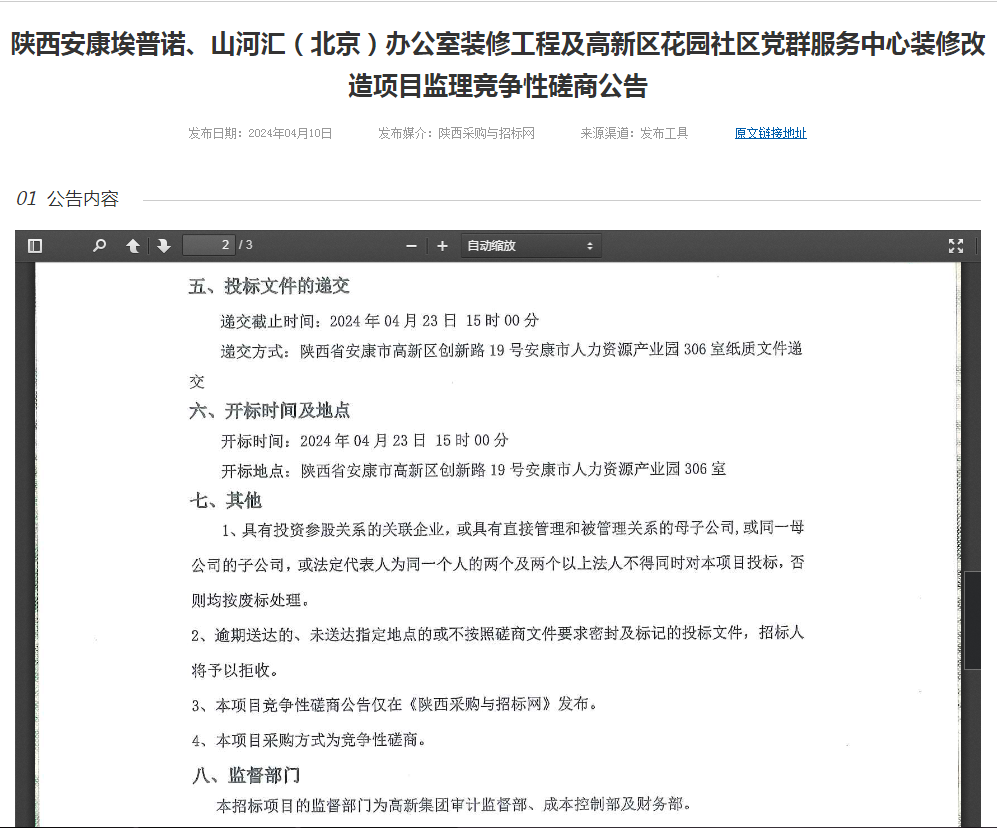Click the line 本招标项目的监督部门为高新集团
This screenshot has height=828, width=997.
453,805
